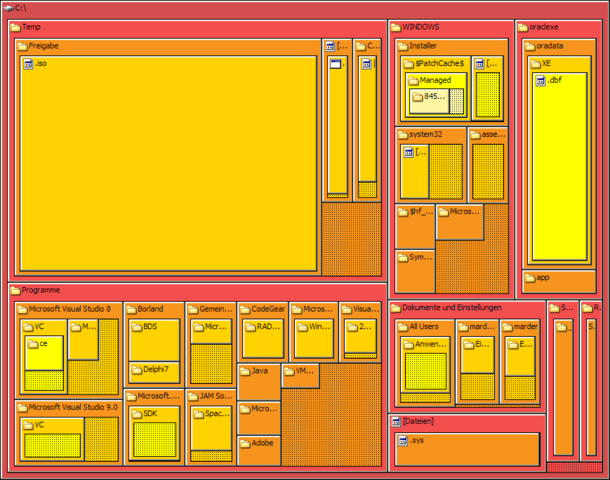The image size is (610, 480).
Task: Select the Temp folder icon
Action: (15, 27)
